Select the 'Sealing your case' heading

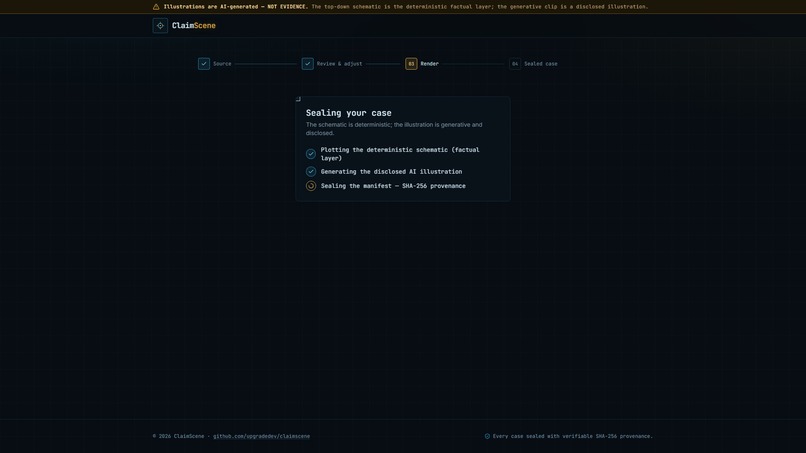pyautogui.click(x=349, y=113)
